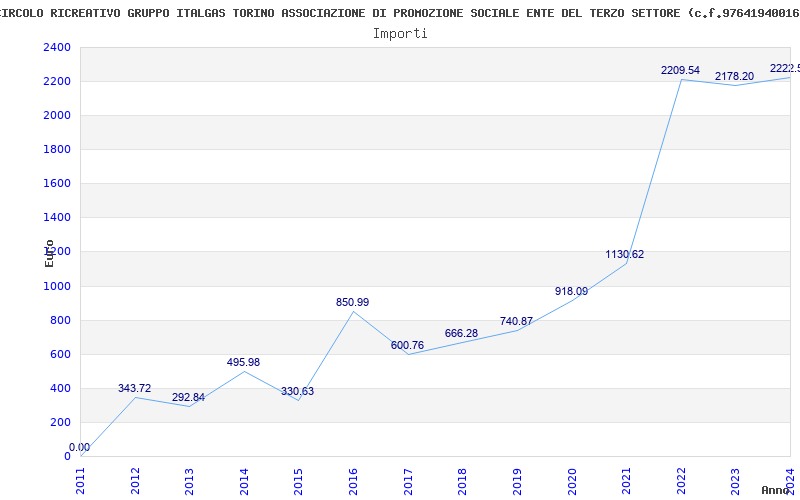Select the 2209.54 data label
This screenshot has width=800, height=500.
[x=680, y=70]
